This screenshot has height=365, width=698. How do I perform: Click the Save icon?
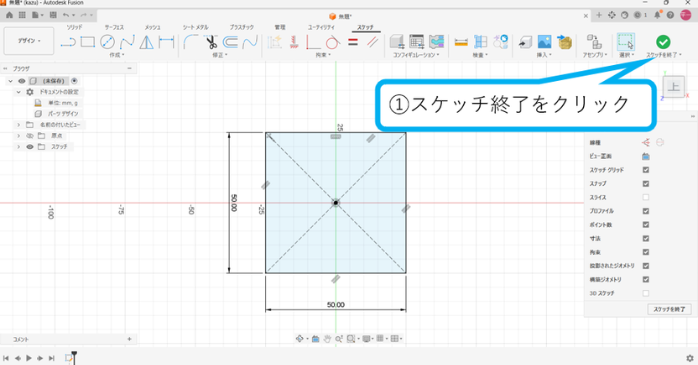53,15
